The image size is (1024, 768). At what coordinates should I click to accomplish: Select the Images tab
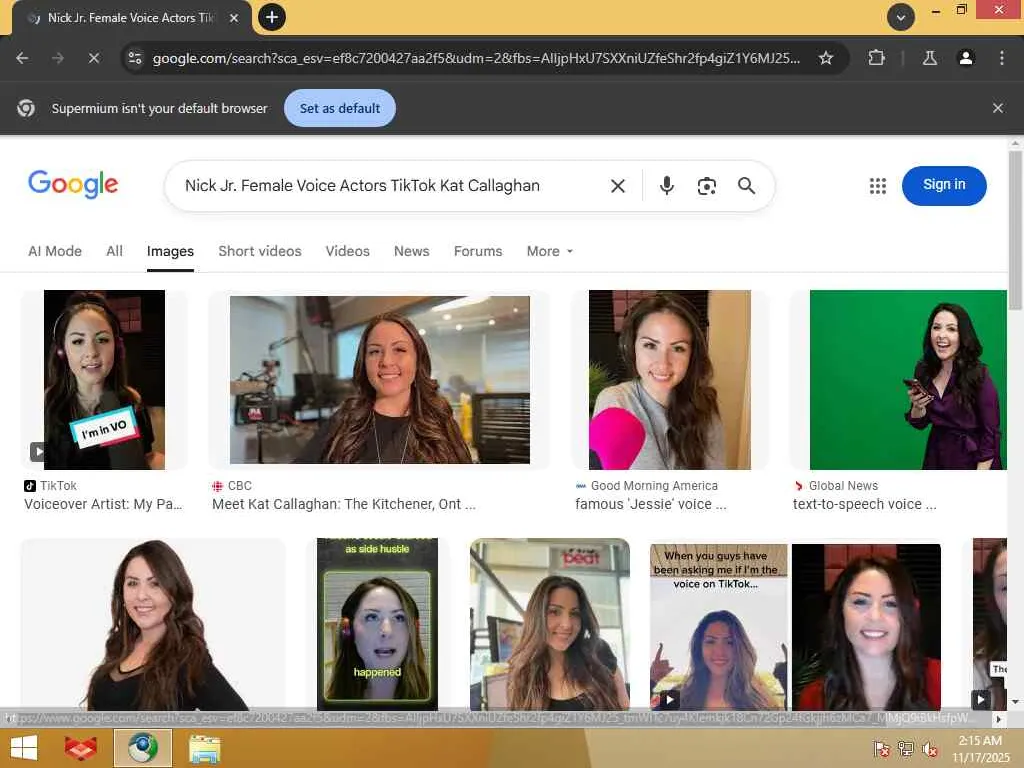click(x=170, y=251)
